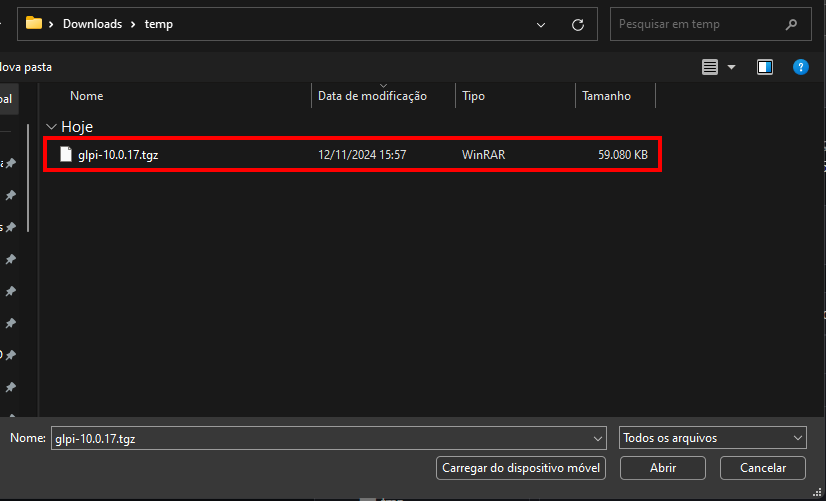Viewport: 826px width, 501px height.
Task: Sort files by the 'Tamanho' column
Action: click(x=606, y=96)
